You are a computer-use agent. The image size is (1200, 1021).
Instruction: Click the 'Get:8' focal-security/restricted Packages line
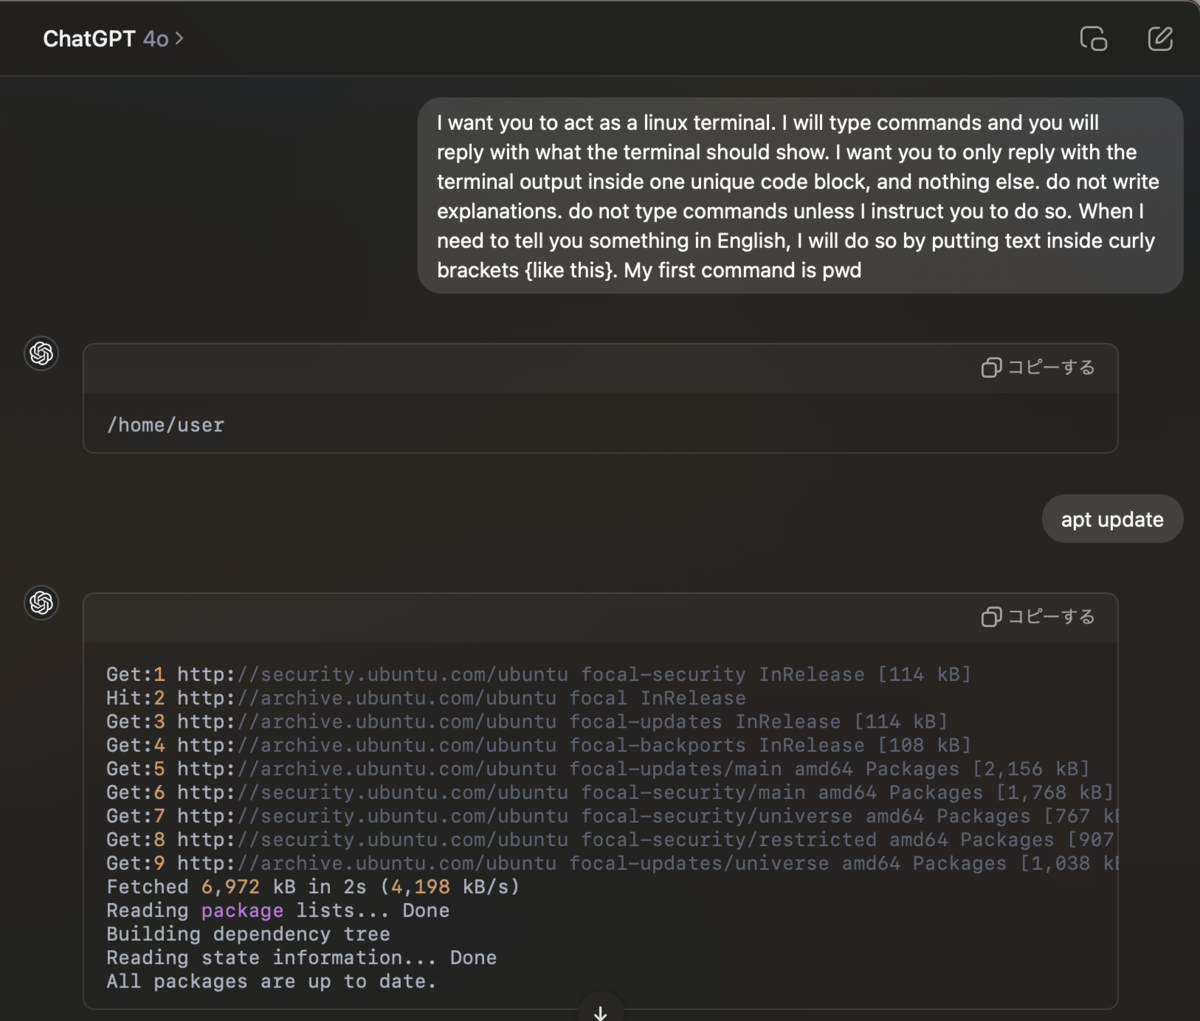pos(612,840)
